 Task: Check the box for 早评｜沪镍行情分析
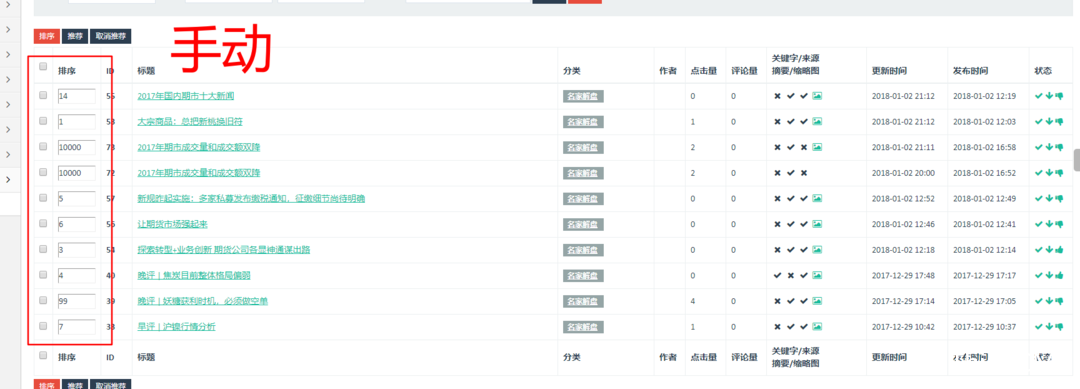[43, 326]
